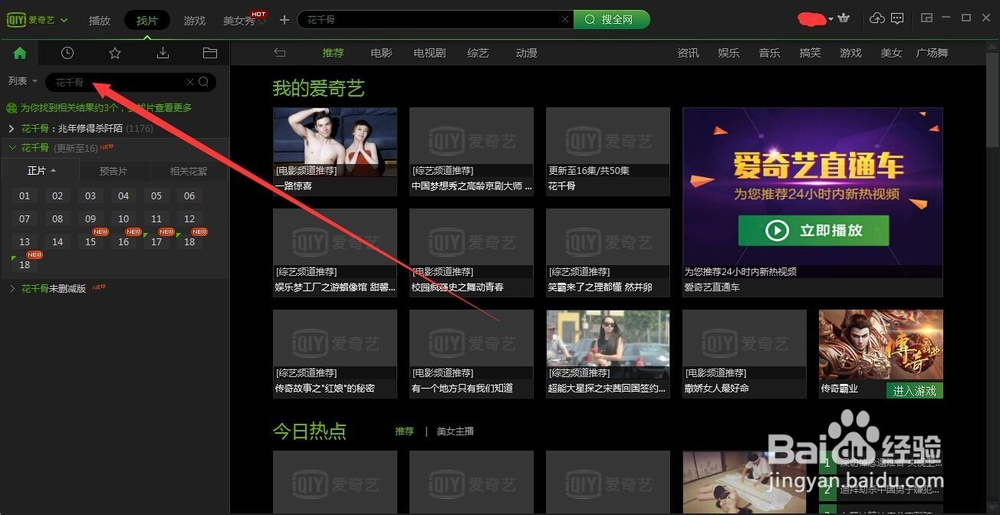Click the sidebar search magnifier icon
The width and height of the screenshot is (1000, 515).
203,82
